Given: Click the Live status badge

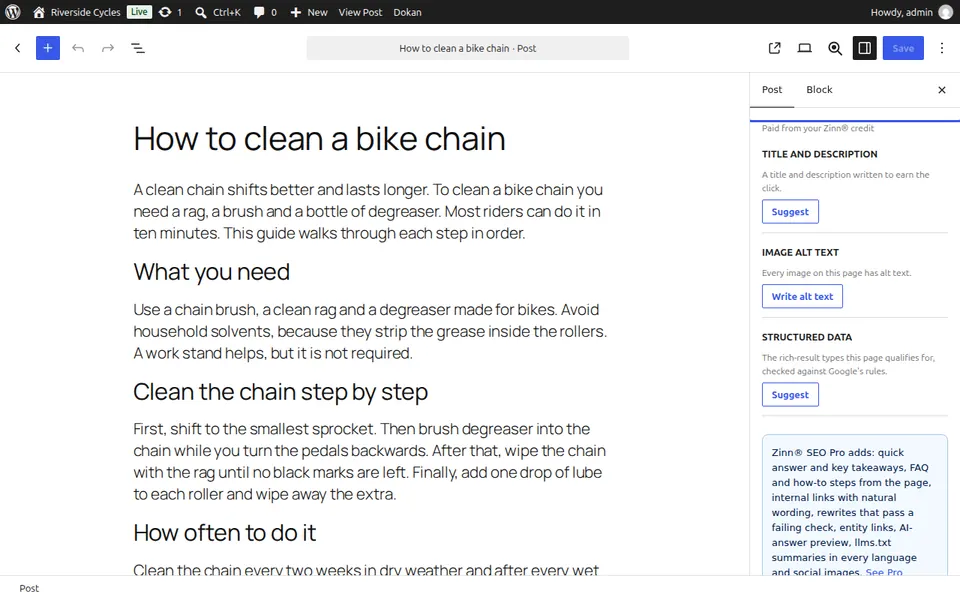Looking at the screenshot, I should point(139,12).
